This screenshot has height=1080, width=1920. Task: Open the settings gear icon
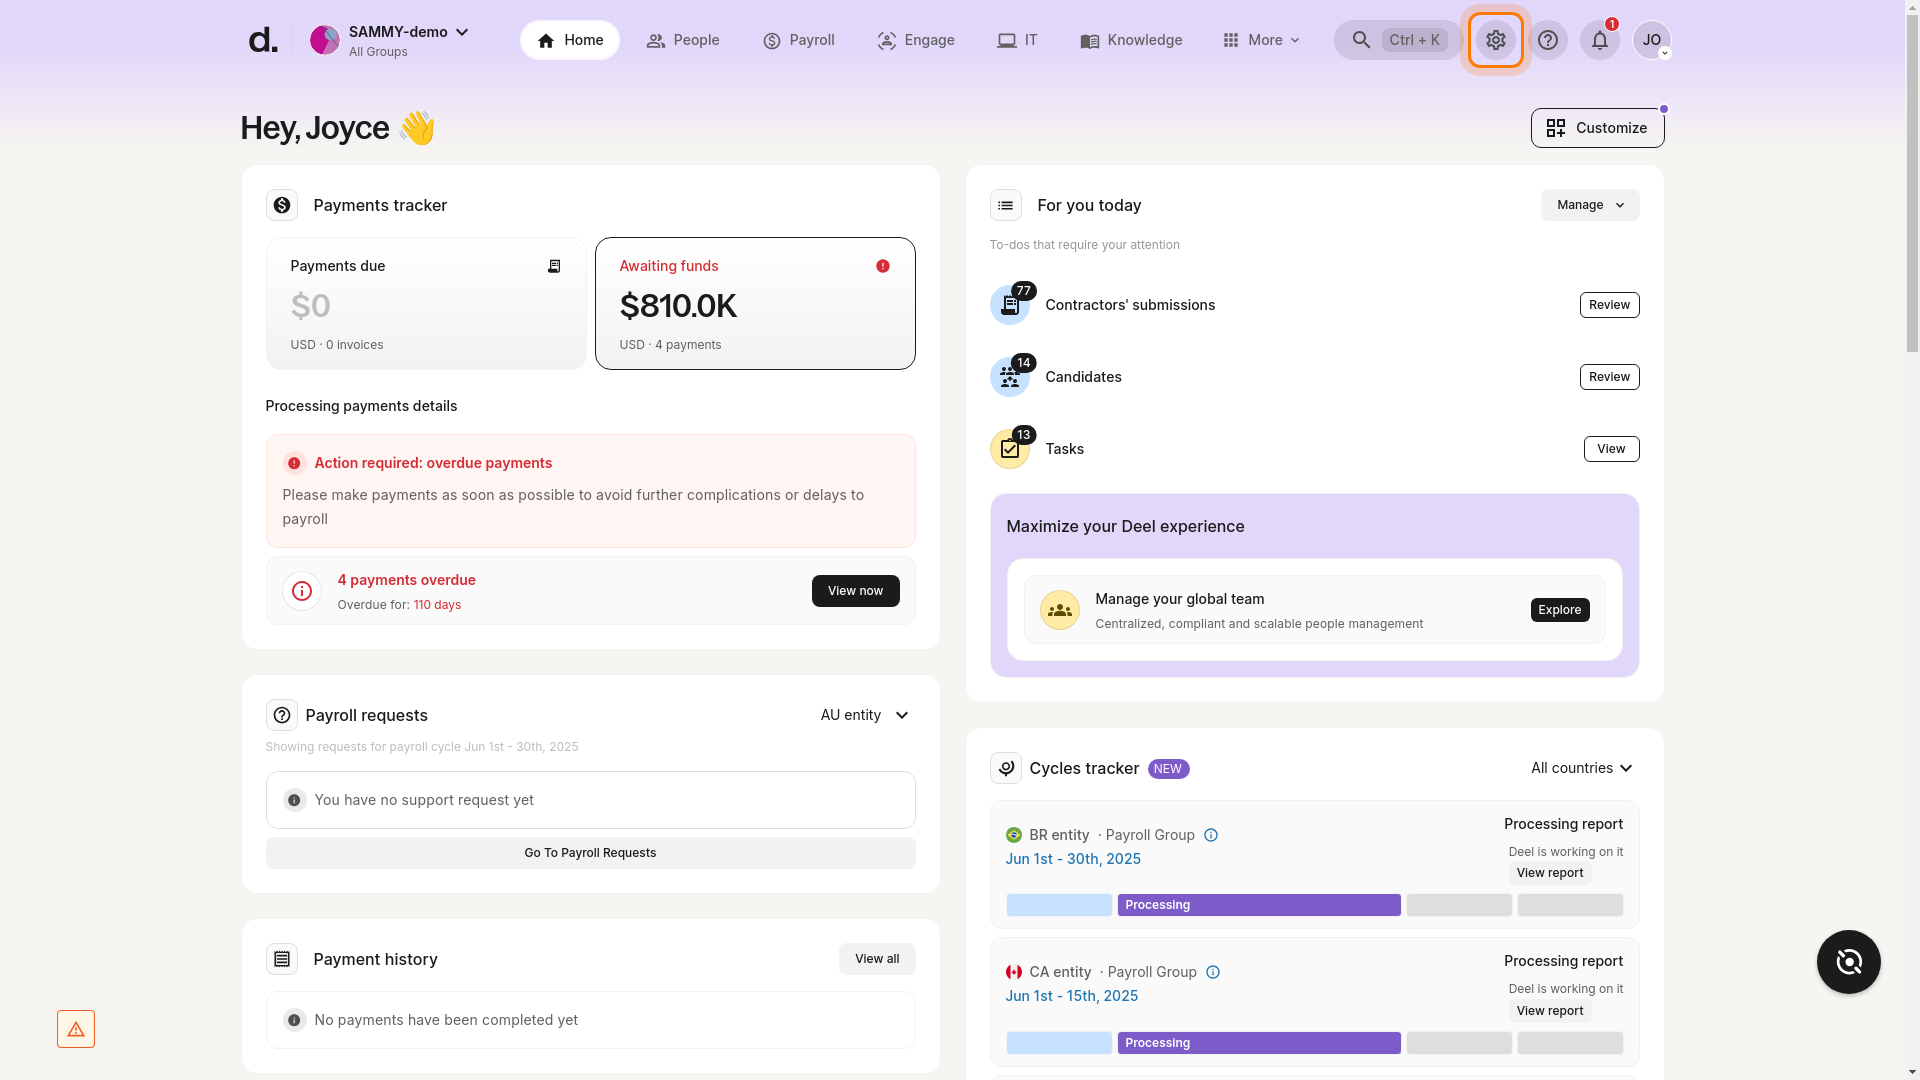[1495, 40]
